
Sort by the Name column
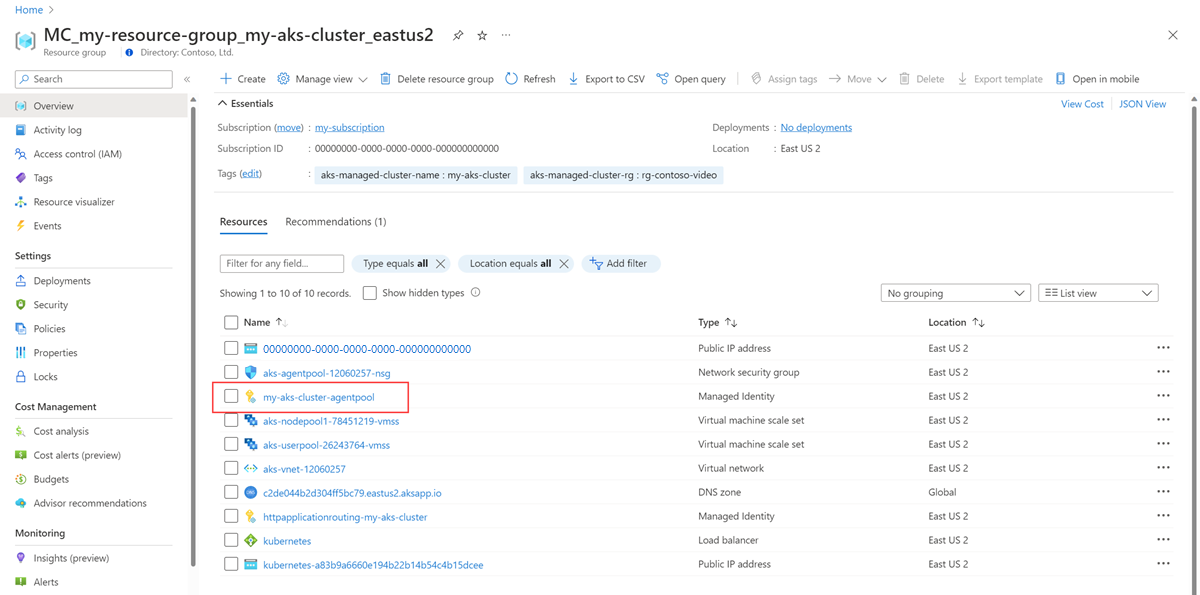[x=266, y=323]
